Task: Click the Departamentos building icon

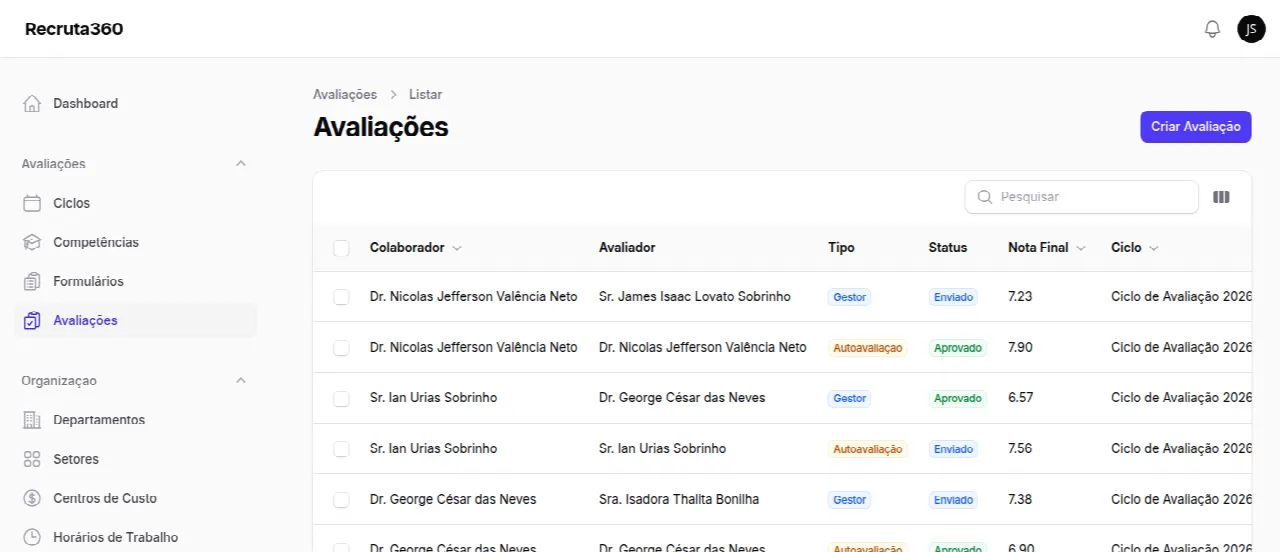Action: 32,420
